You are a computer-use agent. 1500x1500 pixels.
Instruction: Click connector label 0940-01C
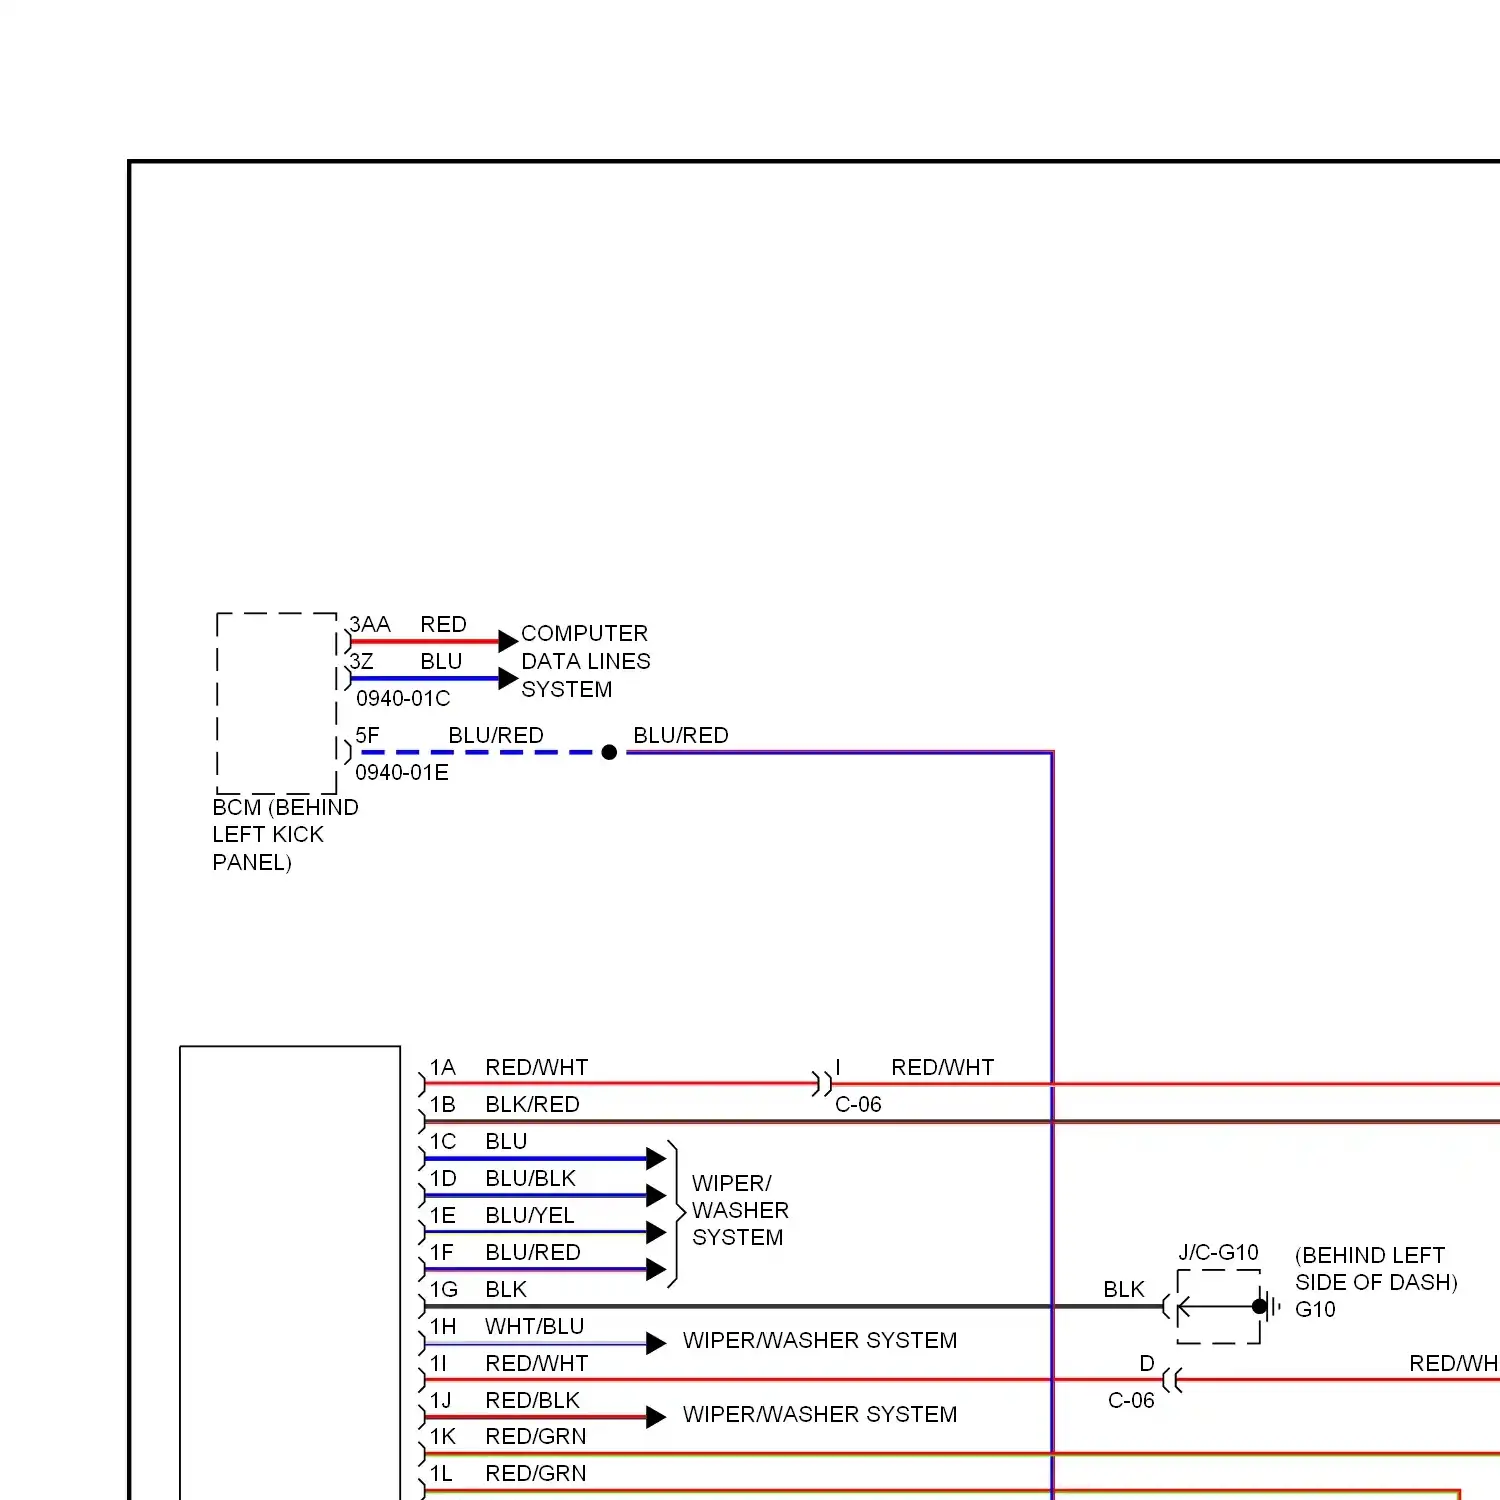tap(403, 698)
